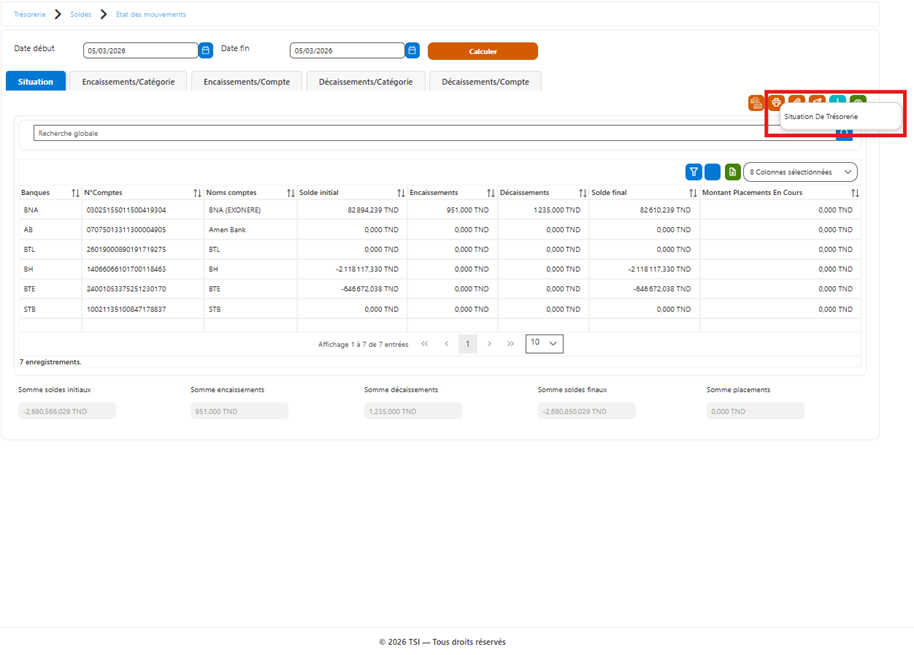This screenshot has width=914, height=655.
Task: Click the orange printer icon
Action: 776,103
